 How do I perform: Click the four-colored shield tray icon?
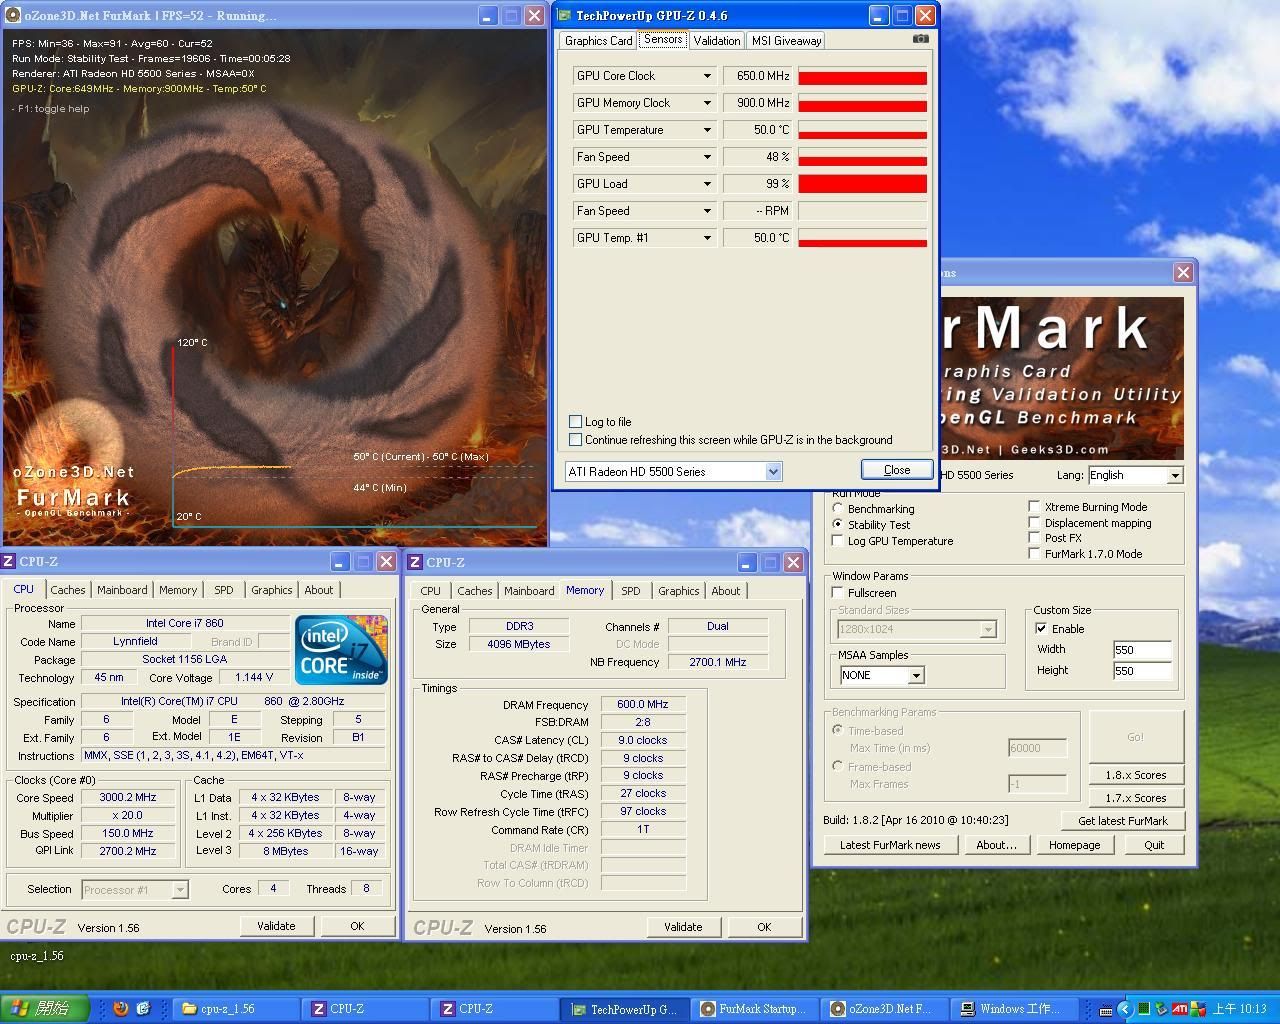tap(1197, 1008)
